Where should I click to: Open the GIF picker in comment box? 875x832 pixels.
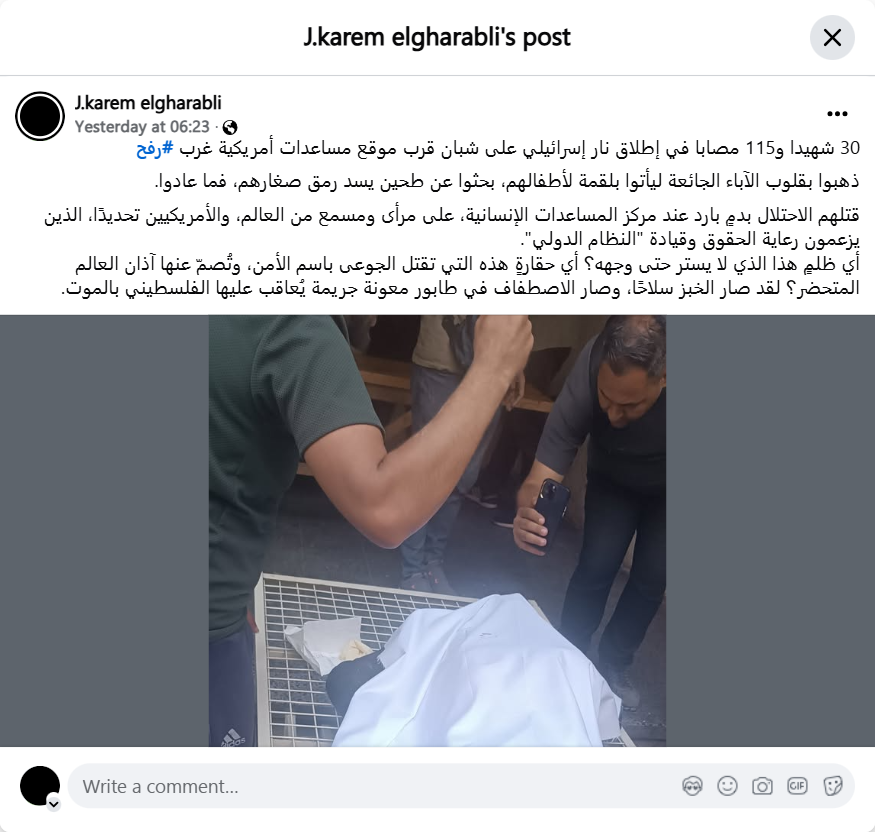click(797, 786)
